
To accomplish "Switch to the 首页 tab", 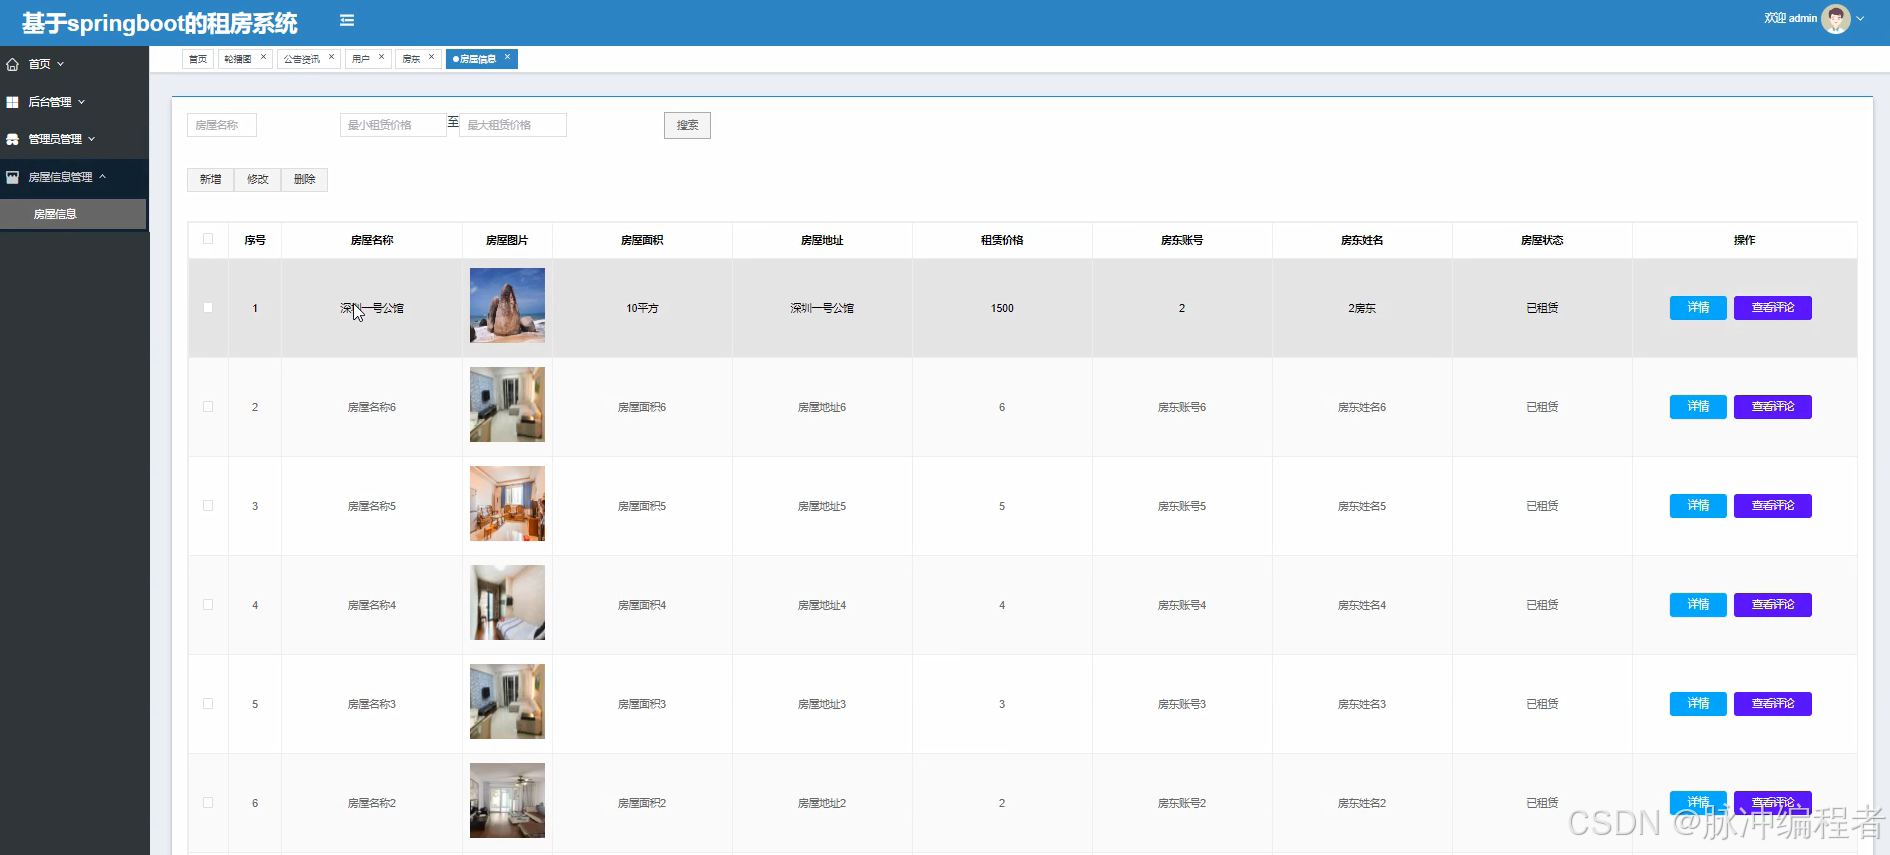I will click(198, 59).
